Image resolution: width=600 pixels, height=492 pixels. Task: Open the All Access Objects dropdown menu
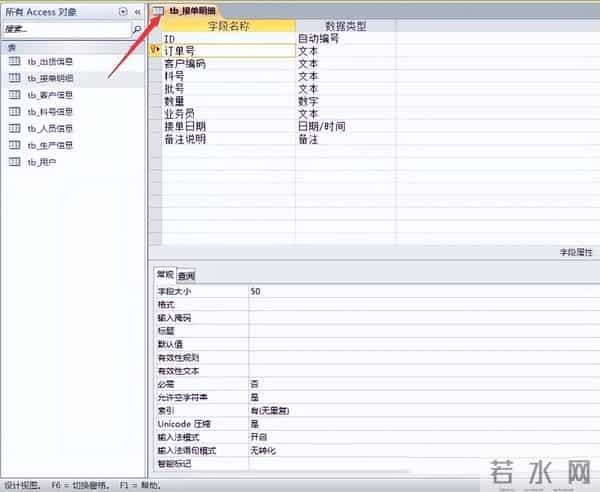click(123, 12)
